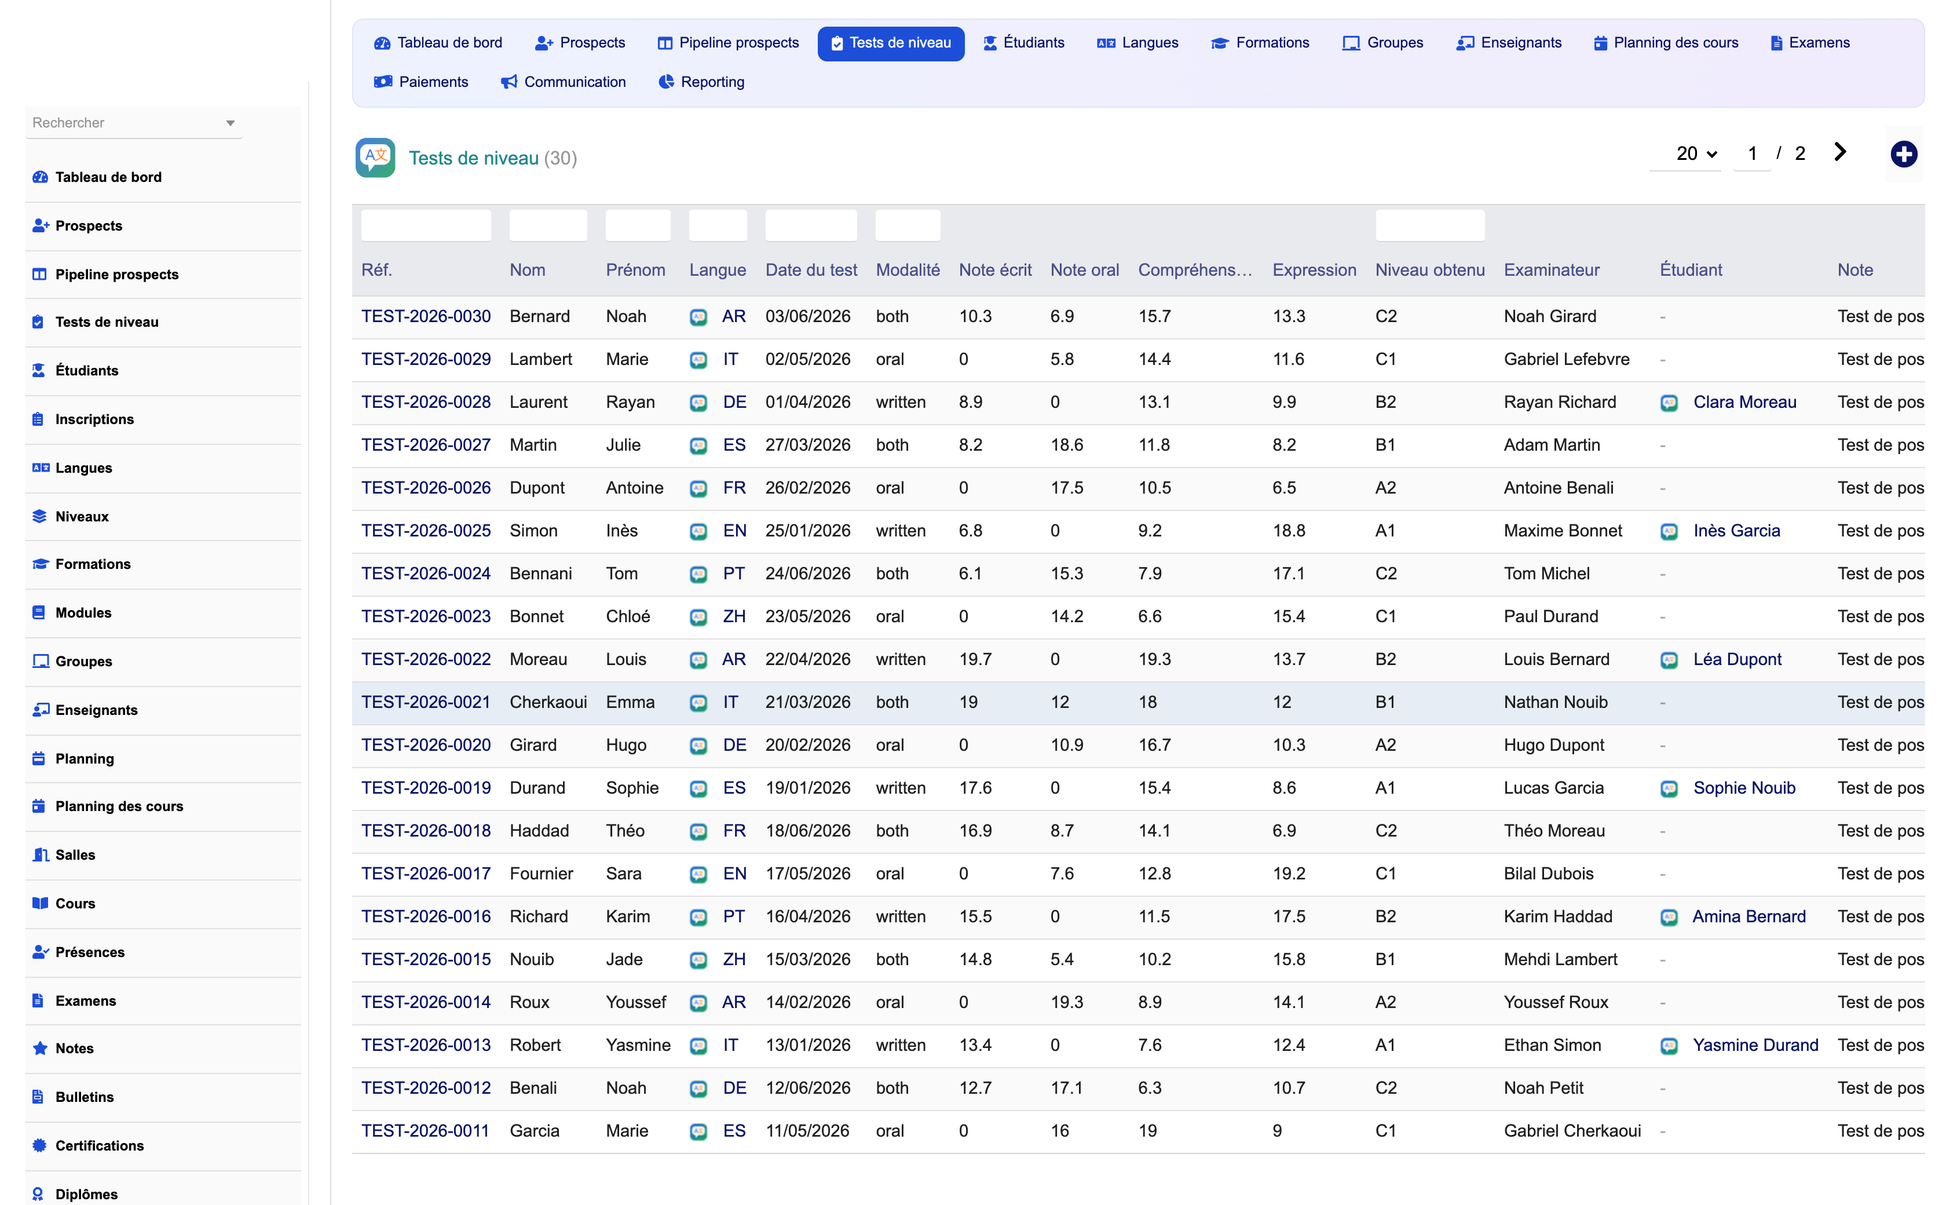The width and height of the screenshot is (1946, 1205).
Task: Open the Groupes tab in top bar
Action: click(x=1384, y=43)
